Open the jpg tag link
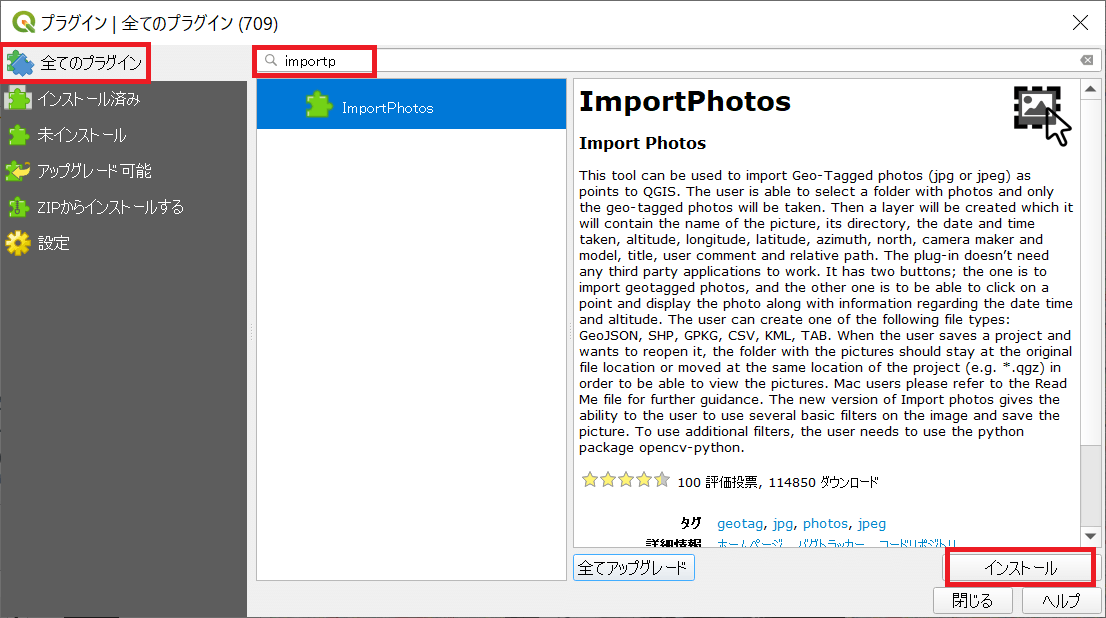Image resolution: width=1106 pixels, height=618 pixels. tap(782, 523)
